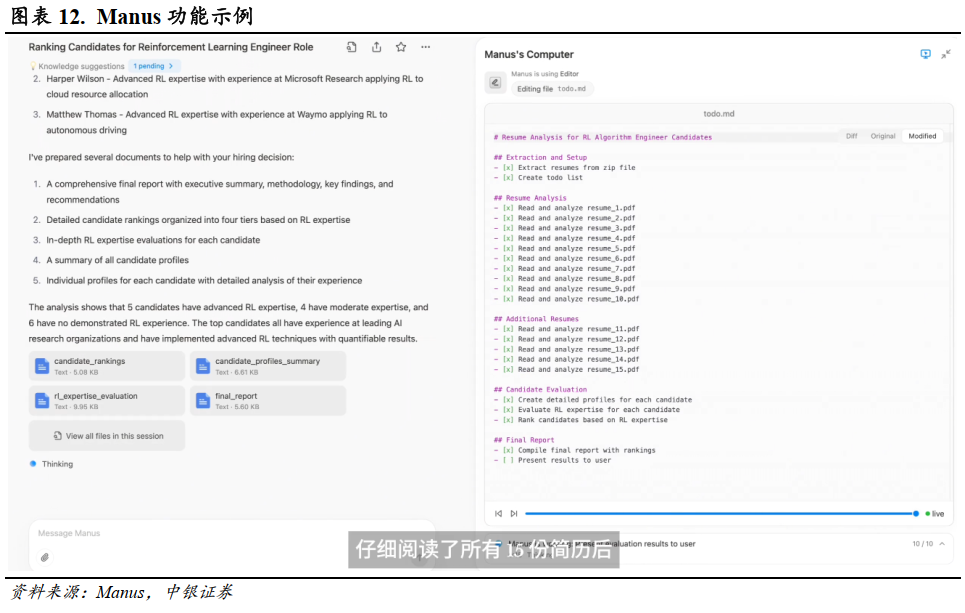
Task: Click the paperclip attachment icon
Action: (44, 557)
